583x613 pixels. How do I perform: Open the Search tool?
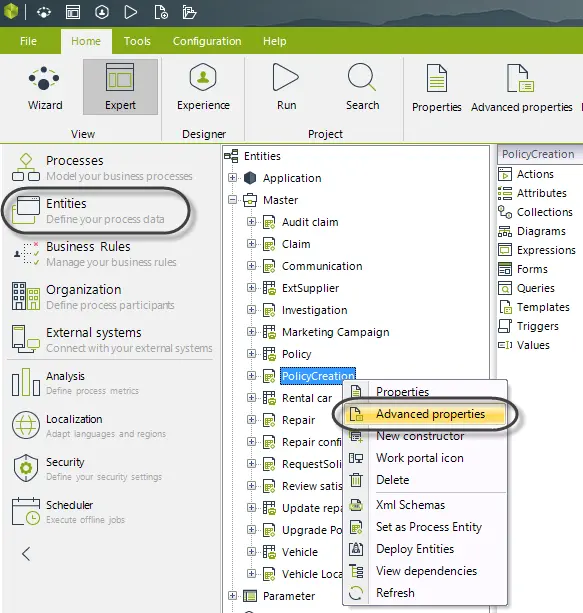point(362,87)
